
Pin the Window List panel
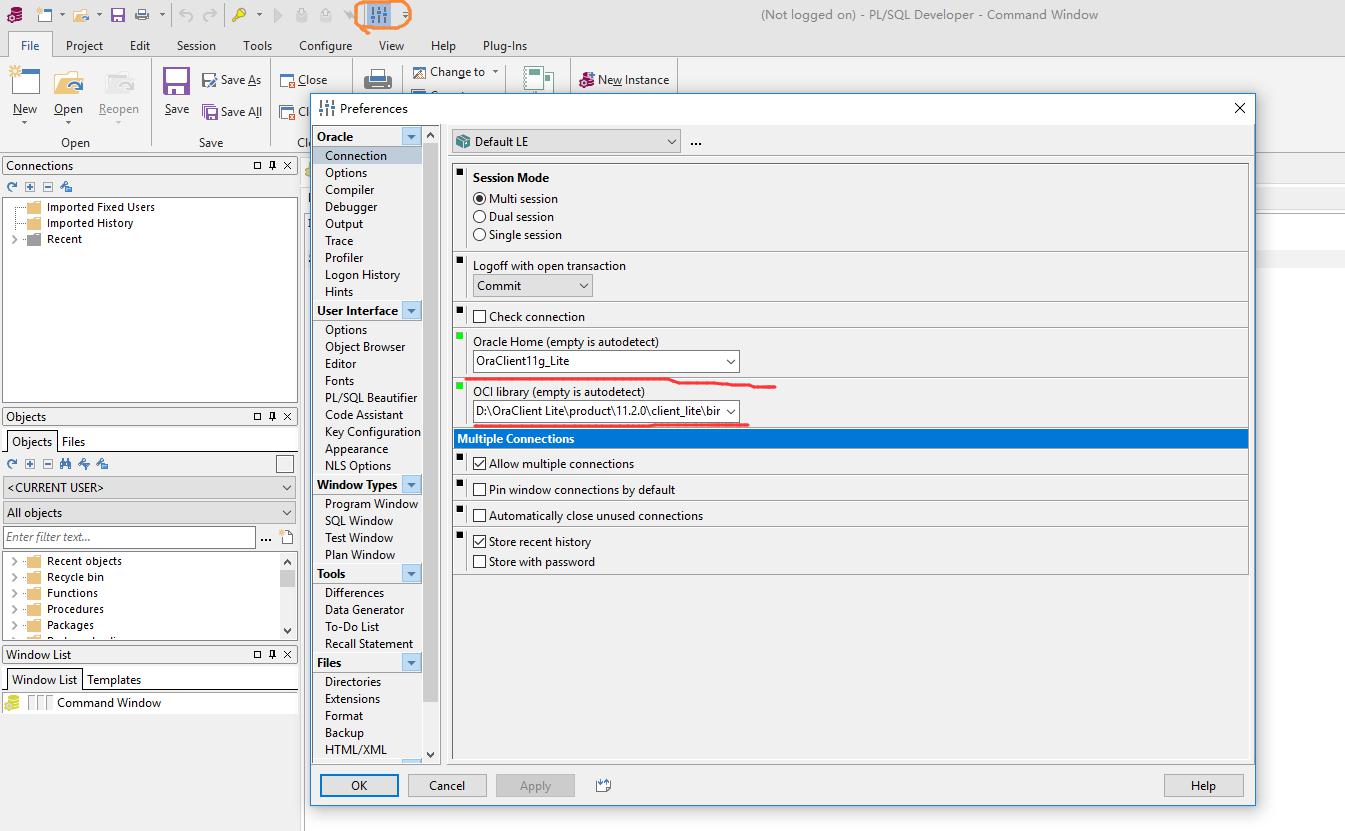(x=272, y=655)
